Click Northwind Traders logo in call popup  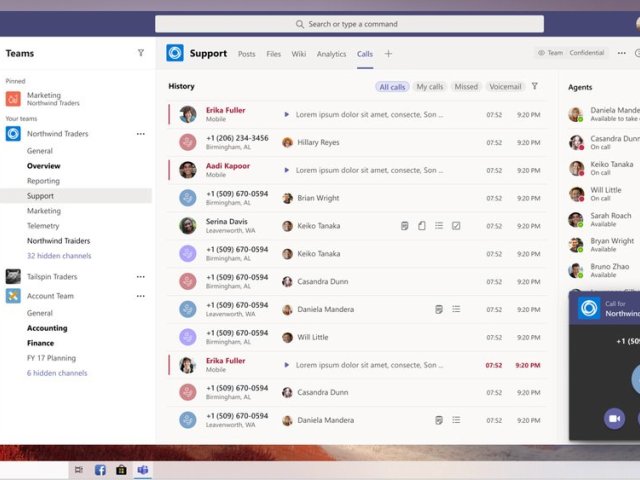click(x=589, y=308)
